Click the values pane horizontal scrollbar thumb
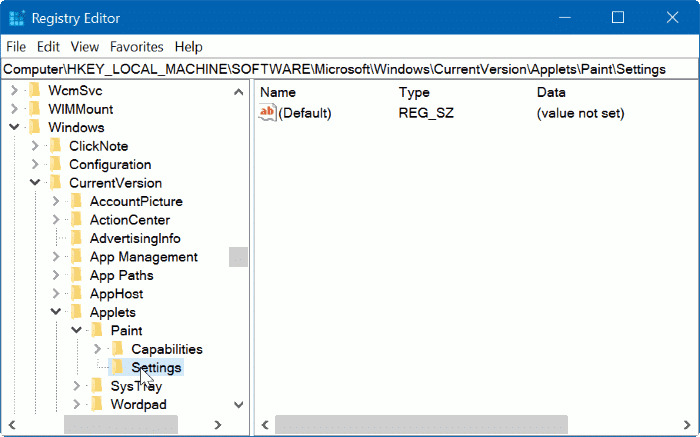This screenshot has width=700, height=437. [421, 425]
